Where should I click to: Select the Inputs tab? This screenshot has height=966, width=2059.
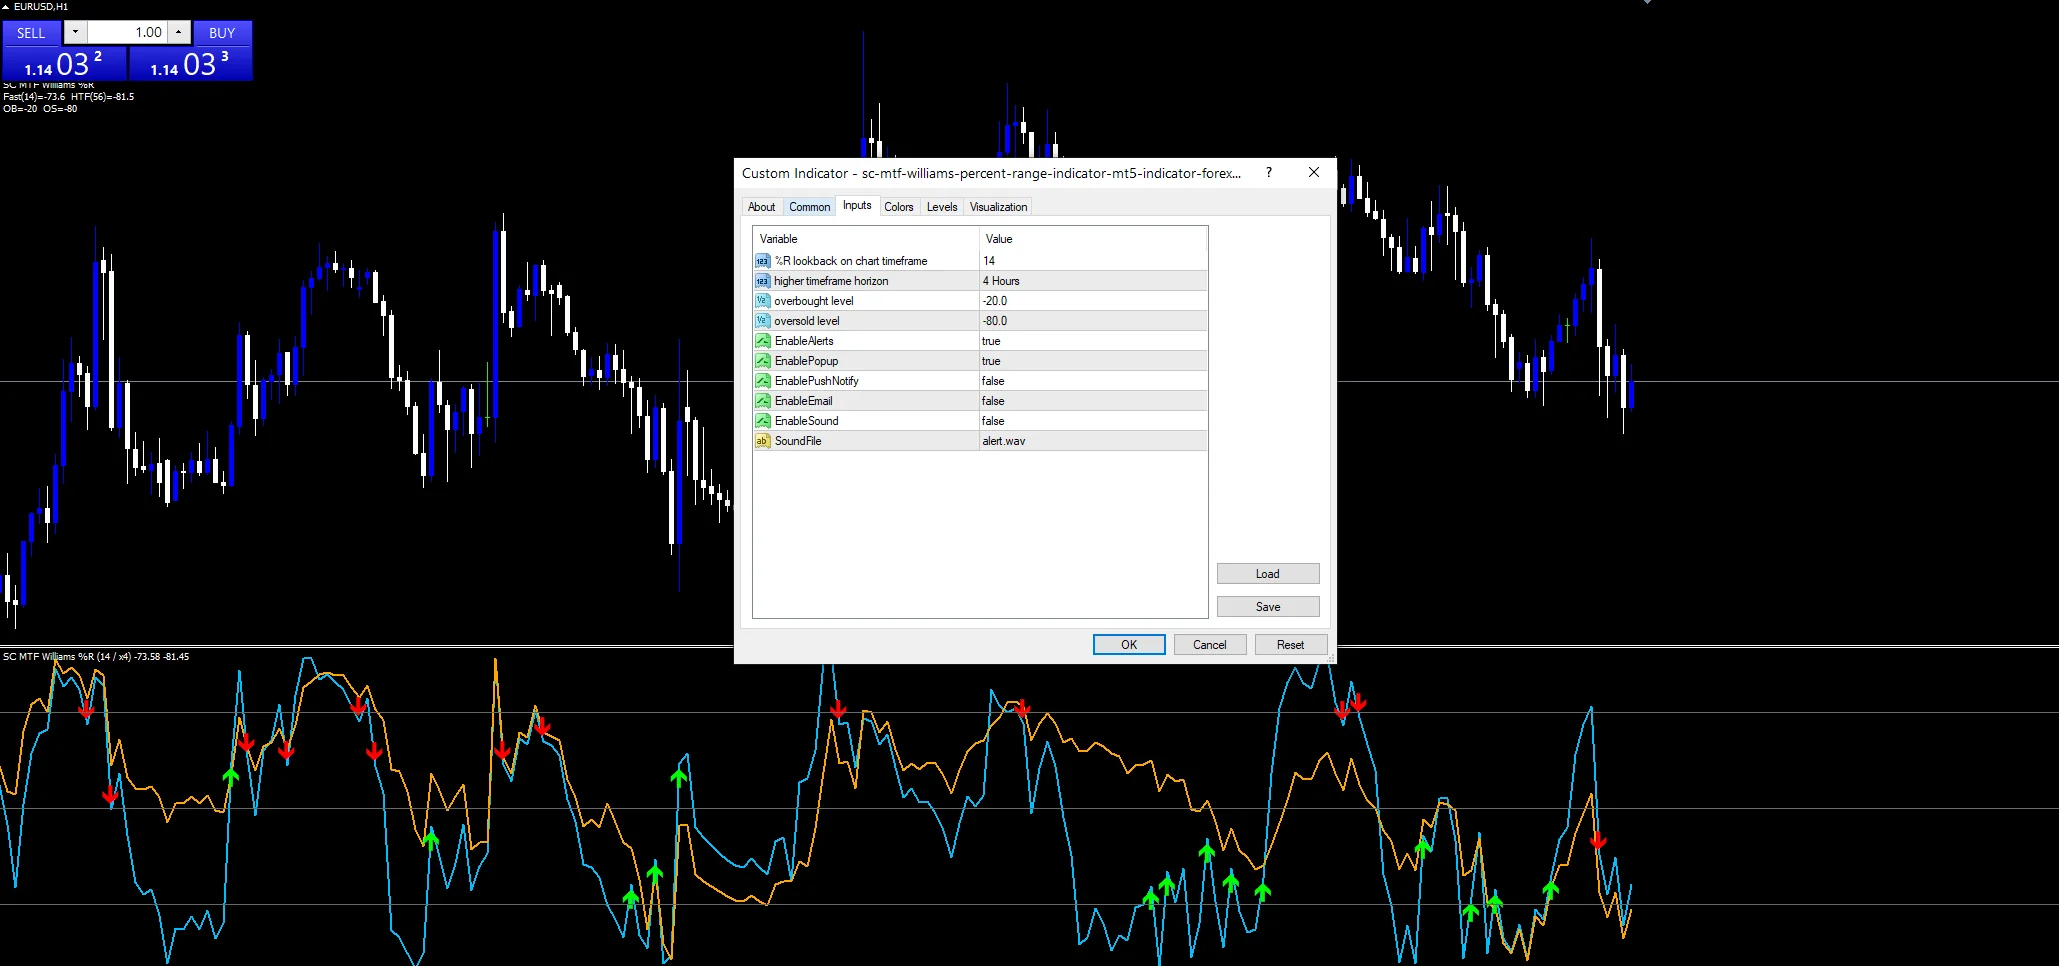coord(857,205)
